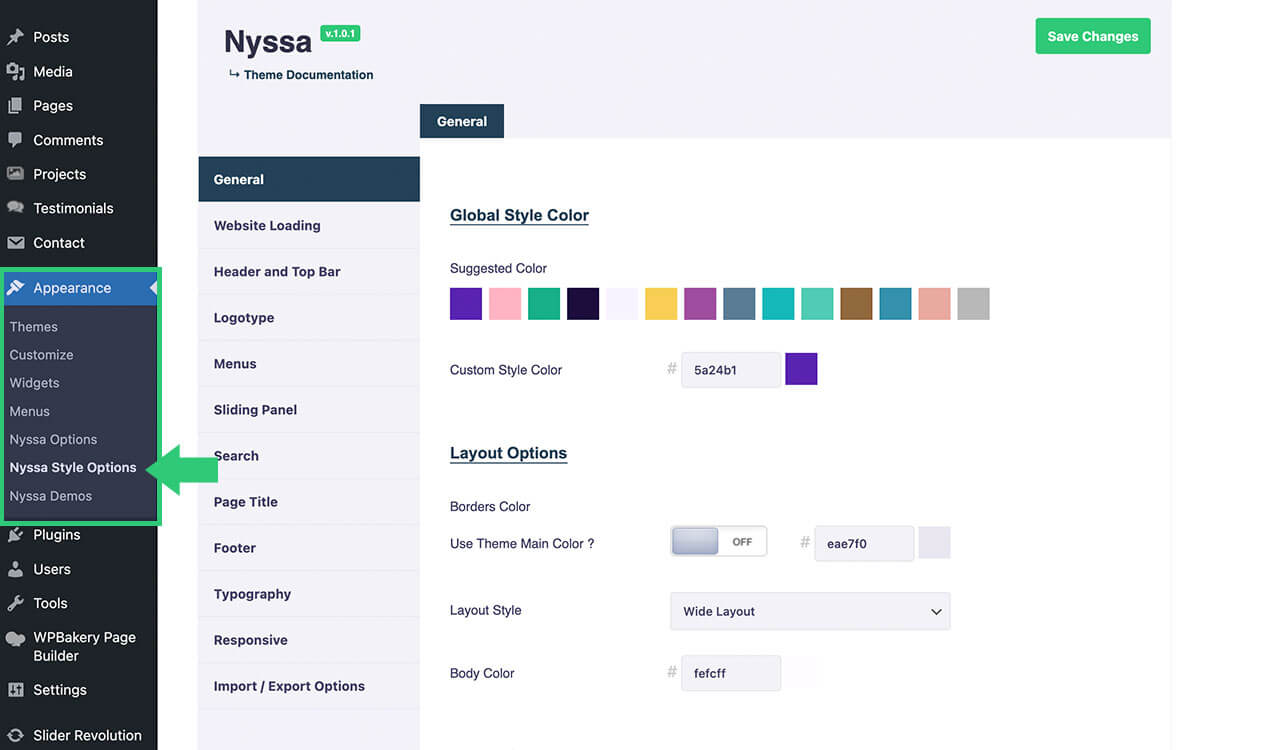The height and width of the screenshot is (750, 1265).
Task: Open the Layout Style dropdown
Action: (809, 611)
